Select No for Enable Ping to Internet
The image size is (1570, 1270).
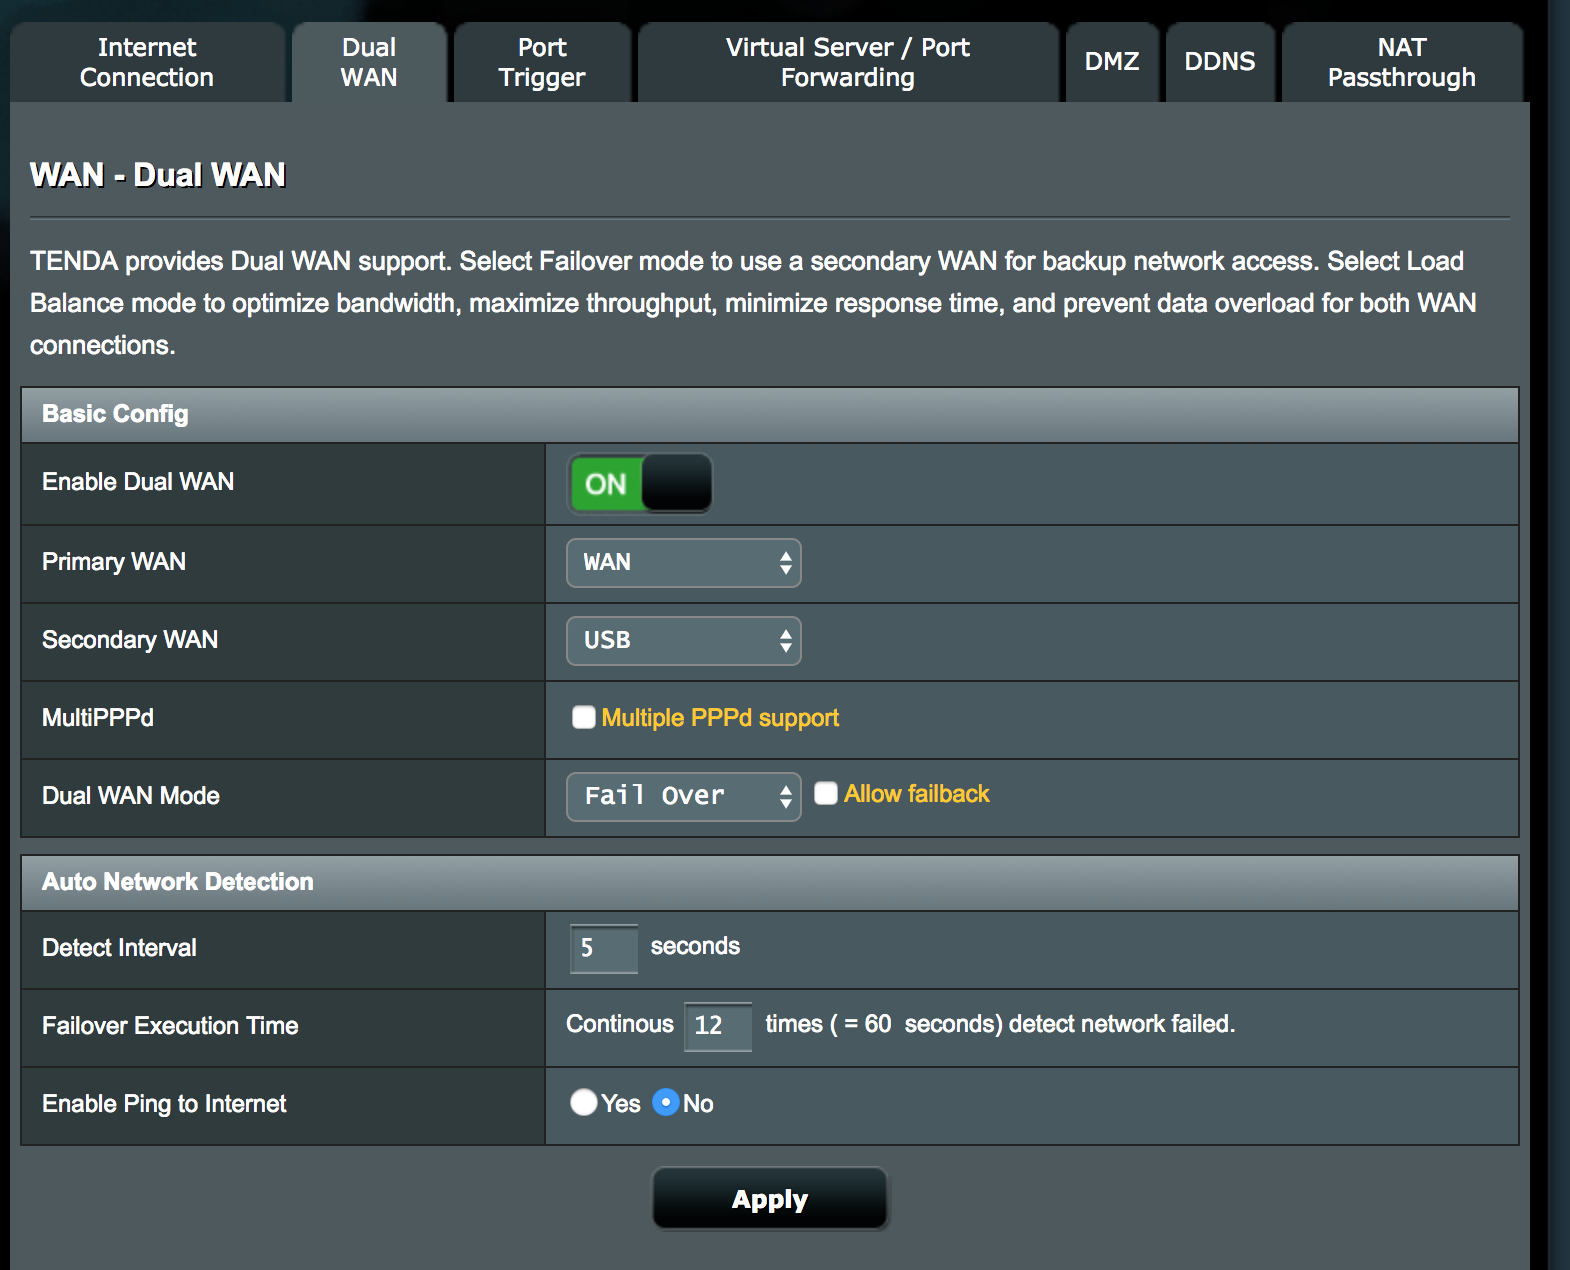[x=666, y=1102]
